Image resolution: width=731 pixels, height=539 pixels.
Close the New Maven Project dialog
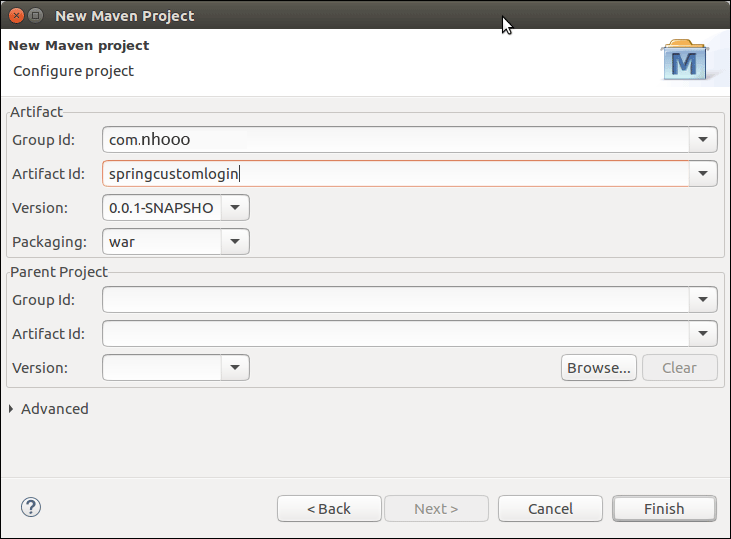tap(13, 15)
